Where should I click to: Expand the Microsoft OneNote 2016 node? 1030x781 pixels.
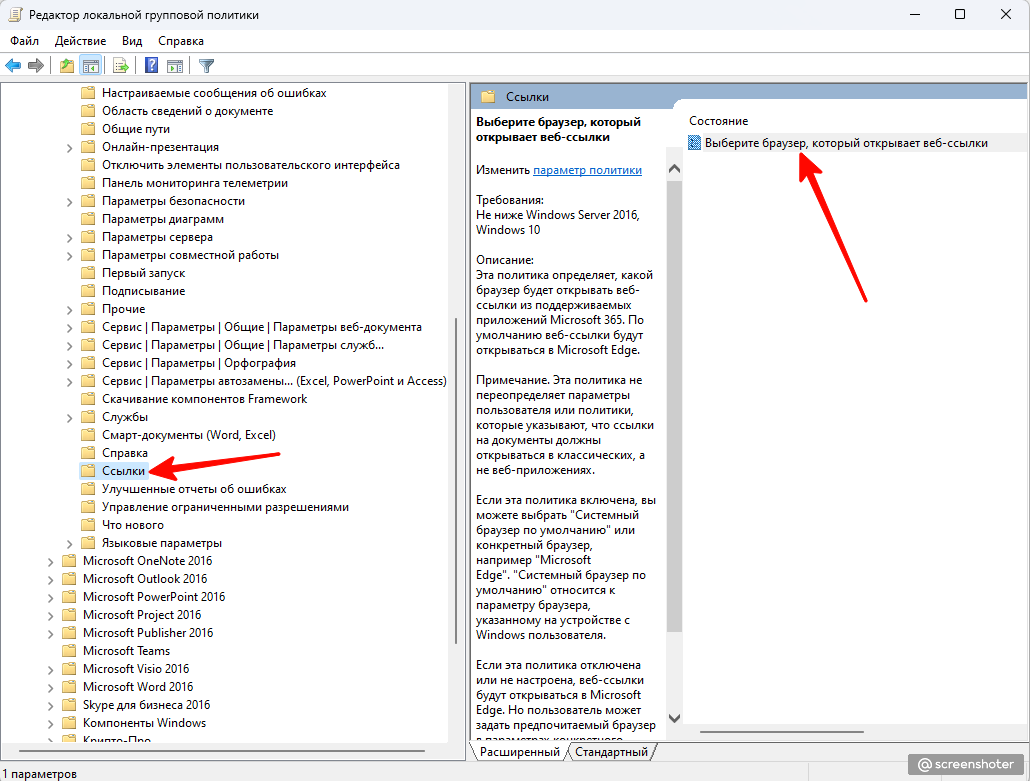51,562
